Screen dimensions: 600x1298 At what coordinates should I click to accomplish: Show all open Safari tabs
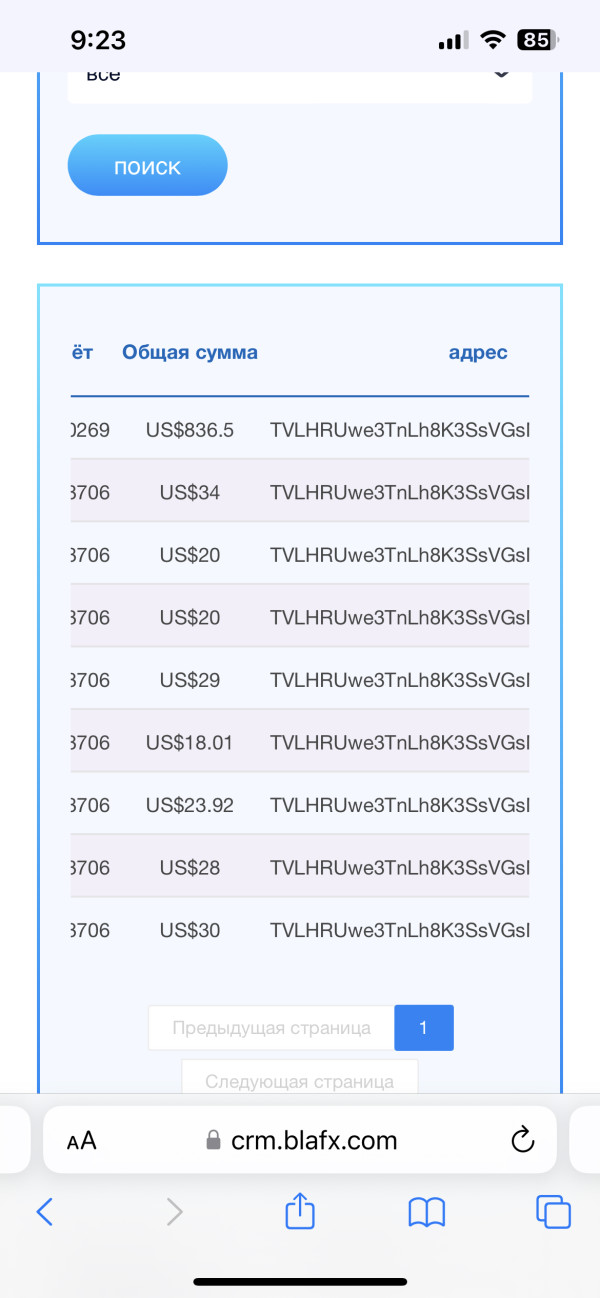(x=553, y=1212)
